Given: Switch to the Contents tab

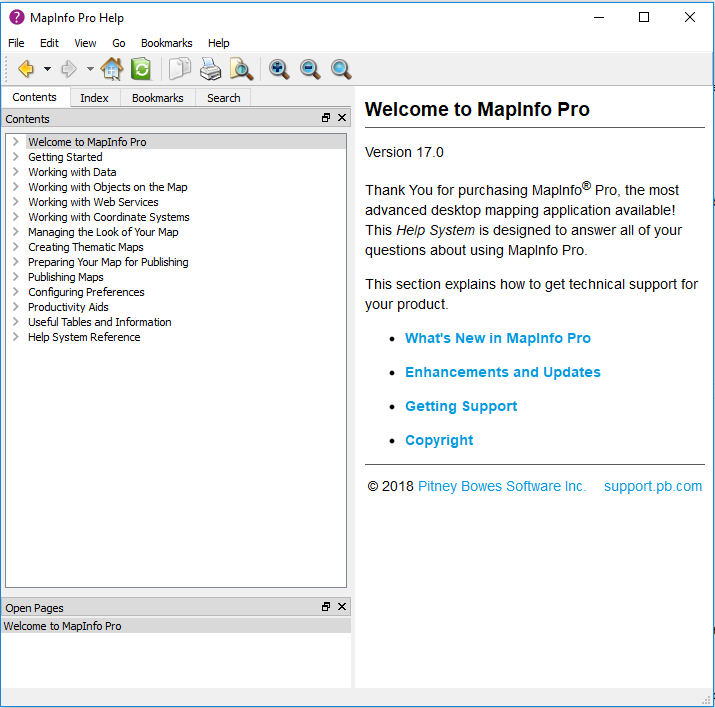Looking at the screenshot, I should [35, 97].
